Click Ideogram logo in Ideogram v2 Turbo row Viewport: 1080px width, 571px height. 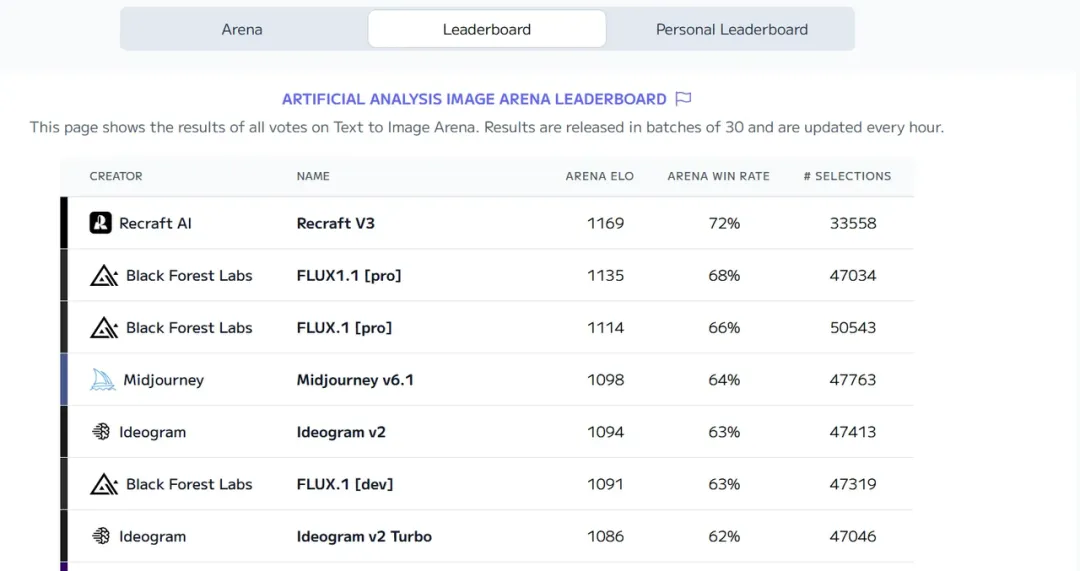(101, 536)
